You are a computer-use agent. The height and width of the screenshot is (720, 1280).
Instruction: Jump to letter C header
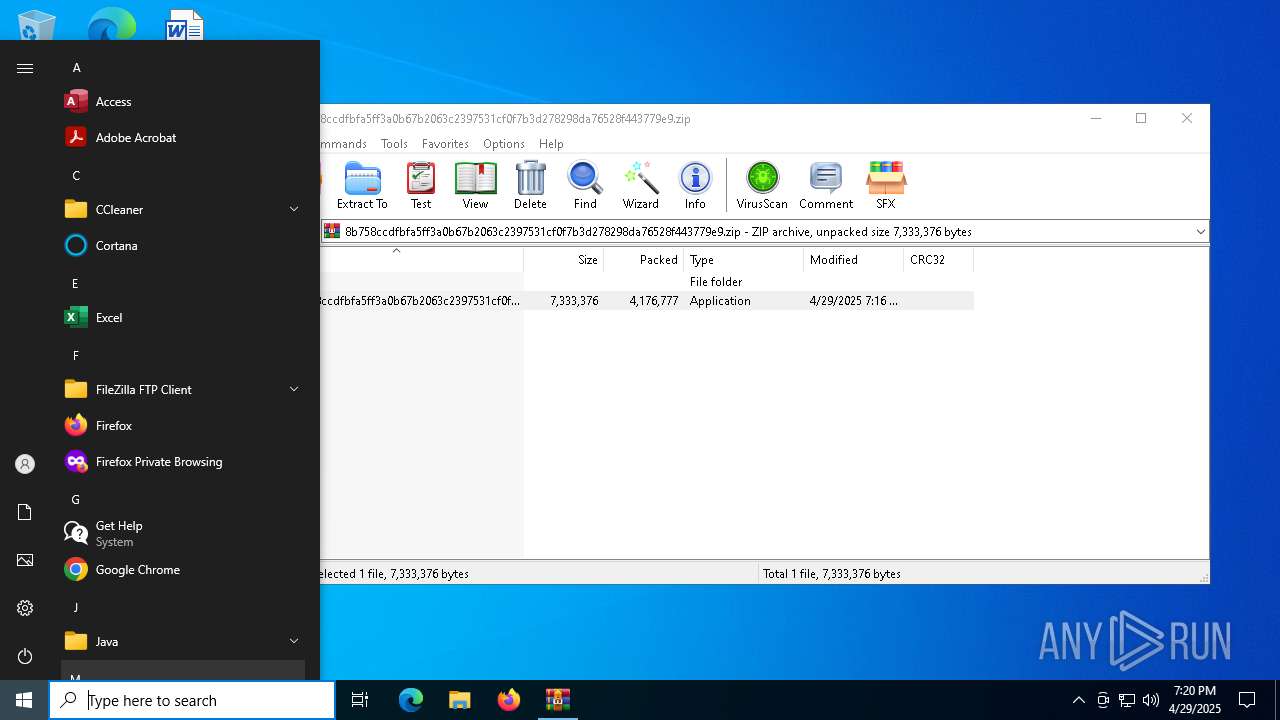(x=76, y=176)
